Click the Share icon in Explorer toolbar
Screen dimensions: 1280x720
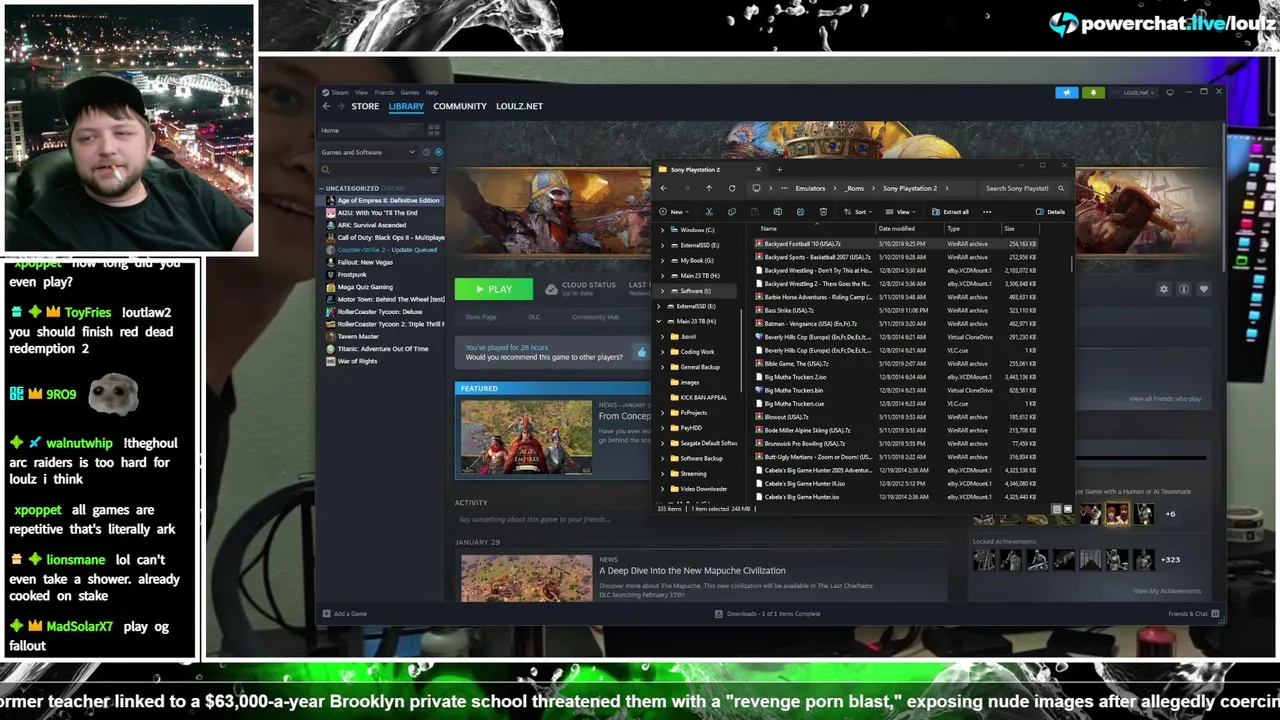(x=800, y=212)
